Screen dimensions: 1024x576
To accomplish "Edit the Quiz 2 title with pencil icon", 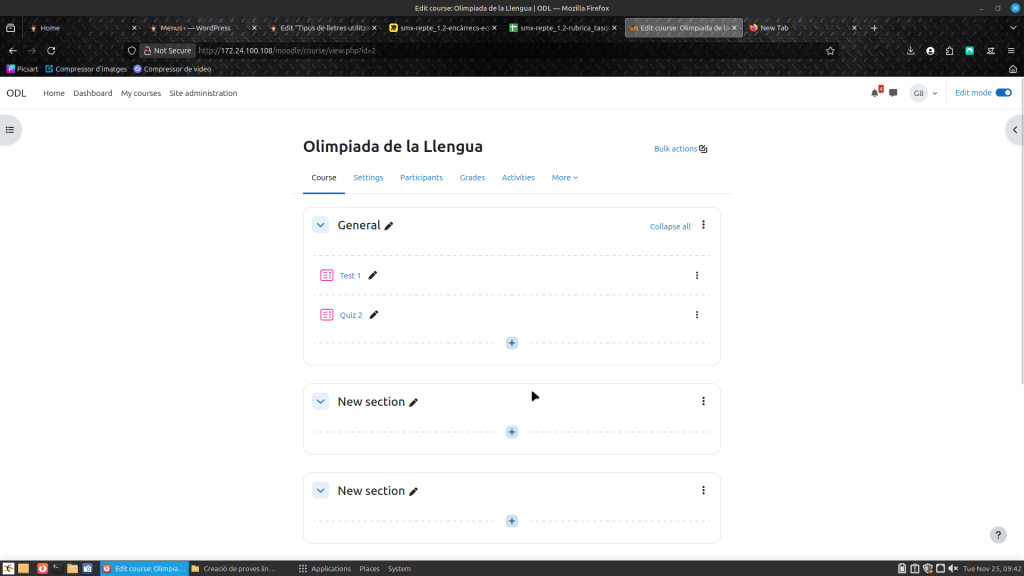I will [x=374, y=315].
